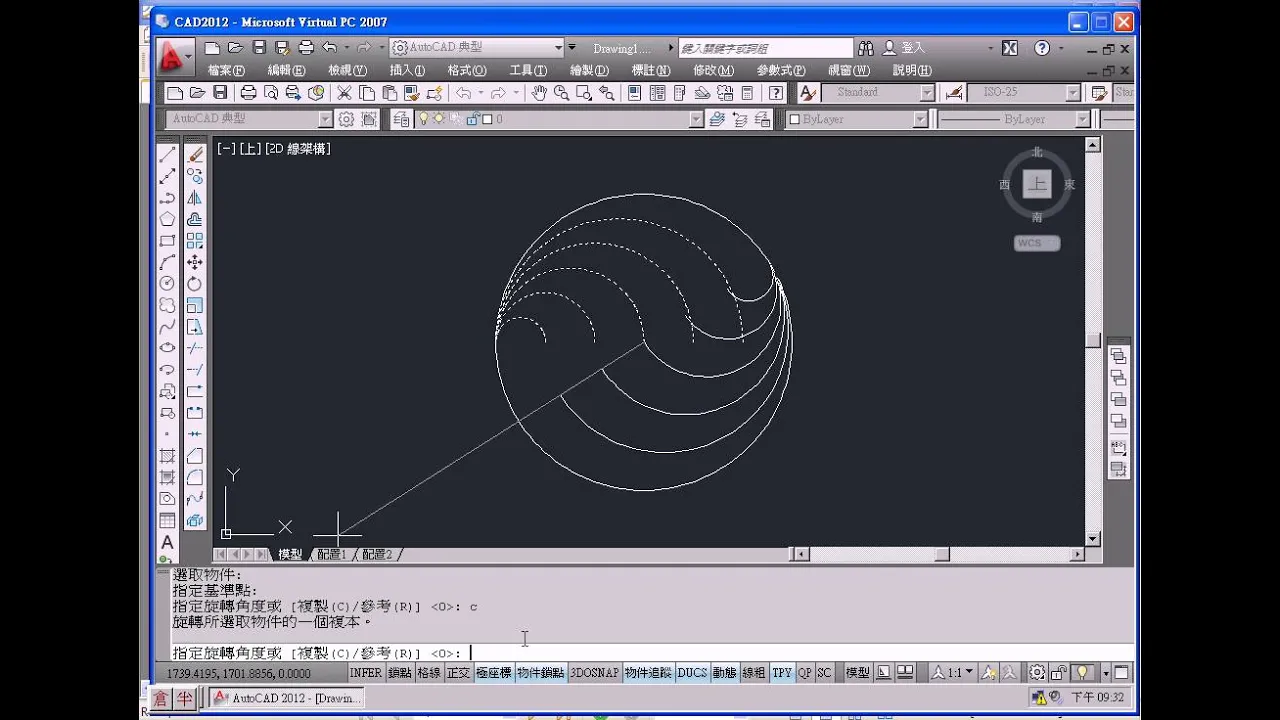The height and width of the screenshot is (720, 1280).
Task: Select the Rectangle draw tool
Action: [x=167, y=241]
